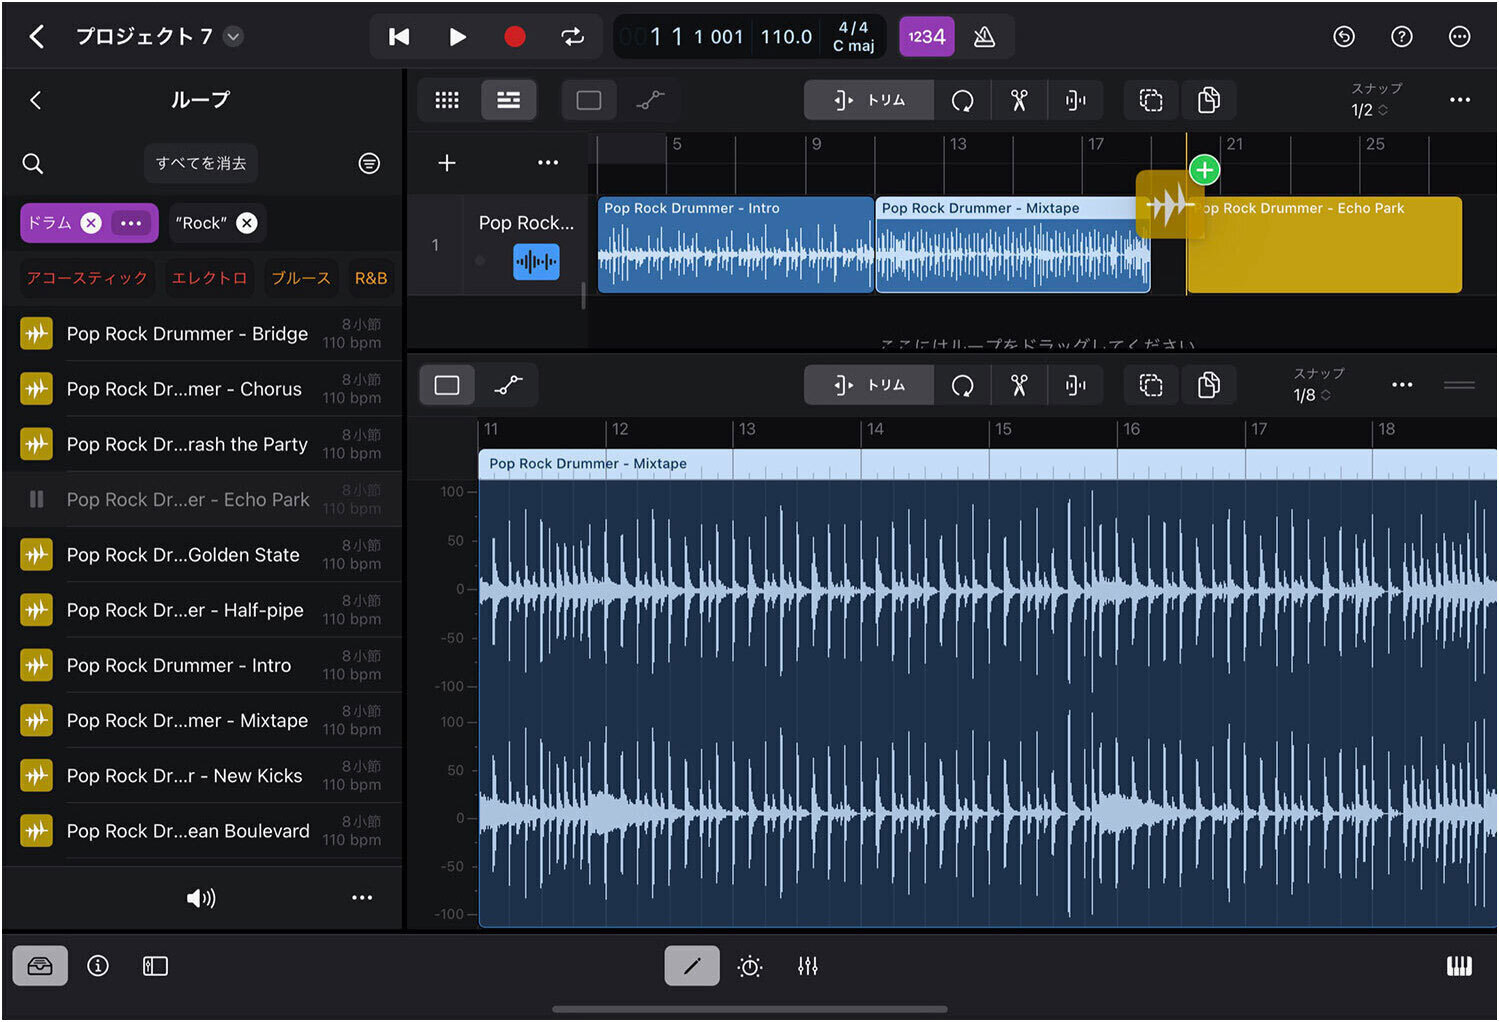
Task: Select the アコースティック filter tag
Action: [87, 278]
